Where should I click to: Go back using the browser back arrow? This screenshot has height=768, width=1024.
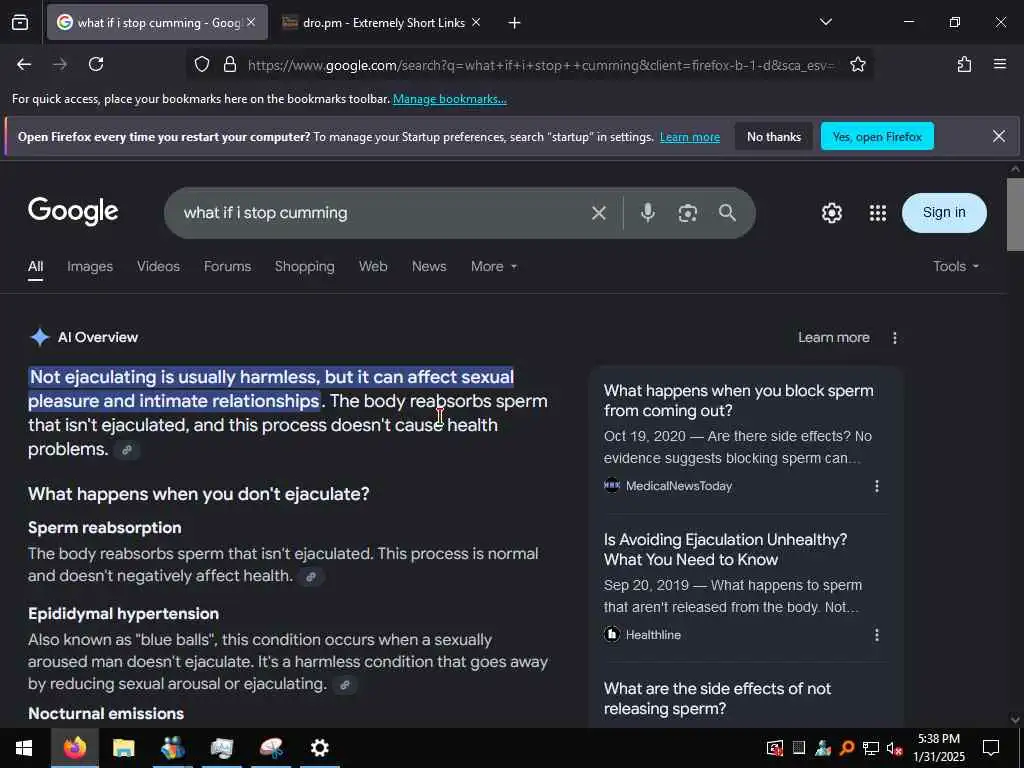pyautogui.click(x=24, y=64)
